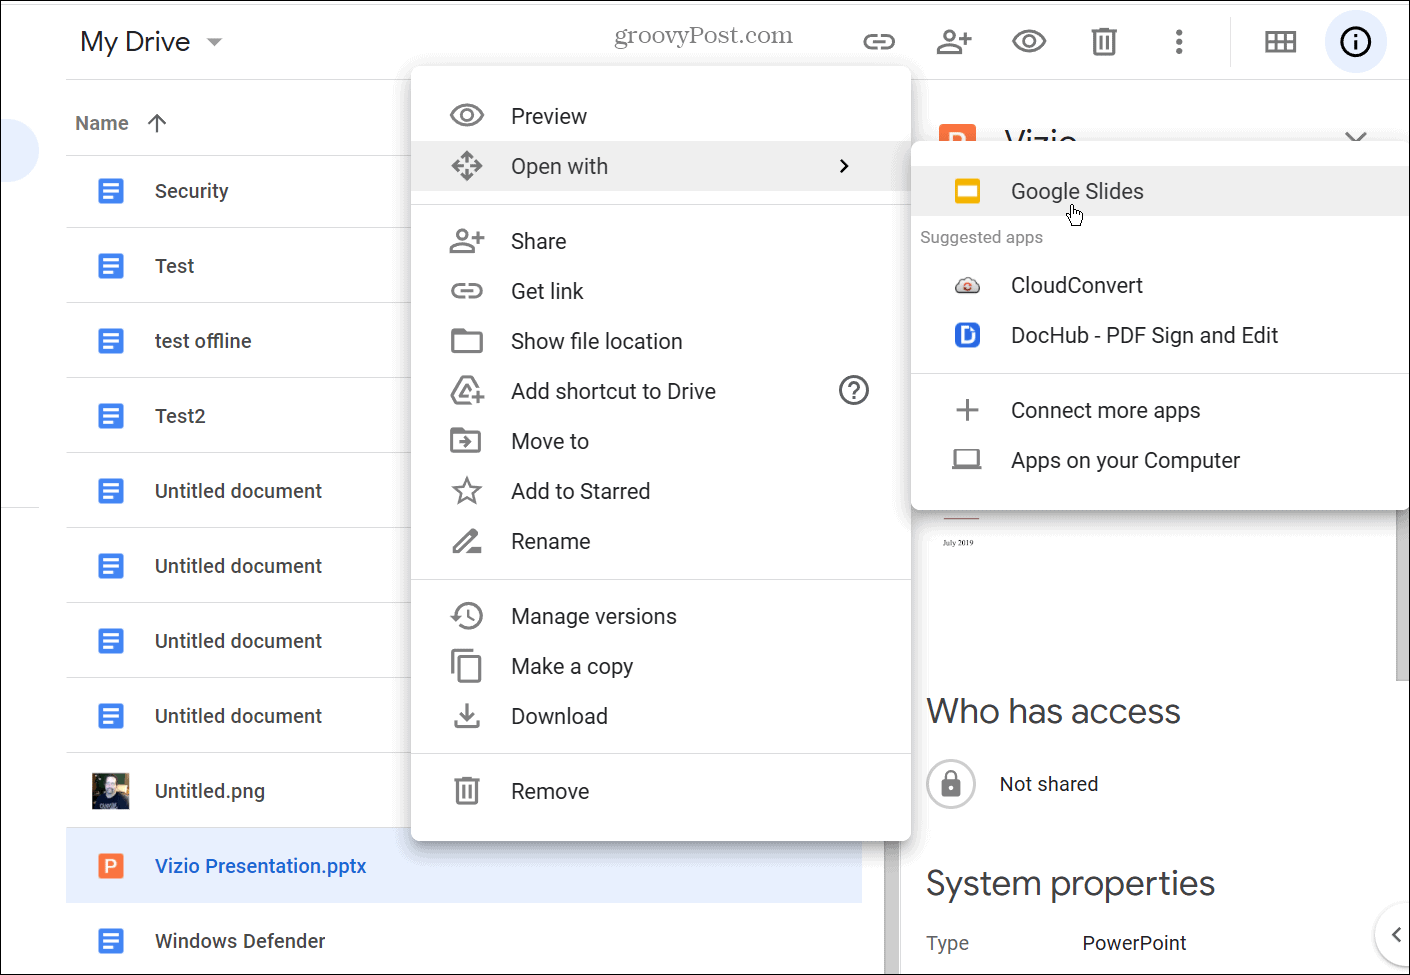Open sharing via the Share person icon
This screenshot has height=975, width=1410.
(x=954, y=42)
